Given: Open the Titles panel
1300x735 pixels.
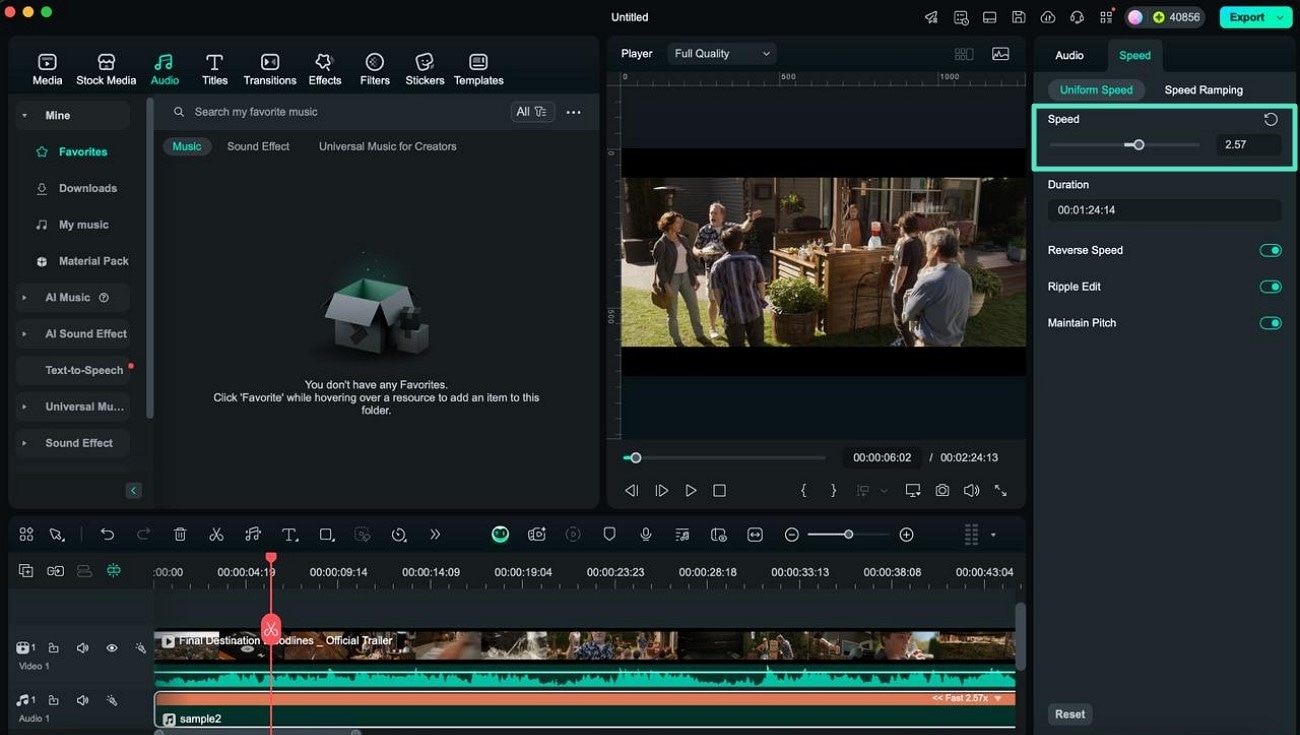Looking at the screenshot, I should coord(214,69).
